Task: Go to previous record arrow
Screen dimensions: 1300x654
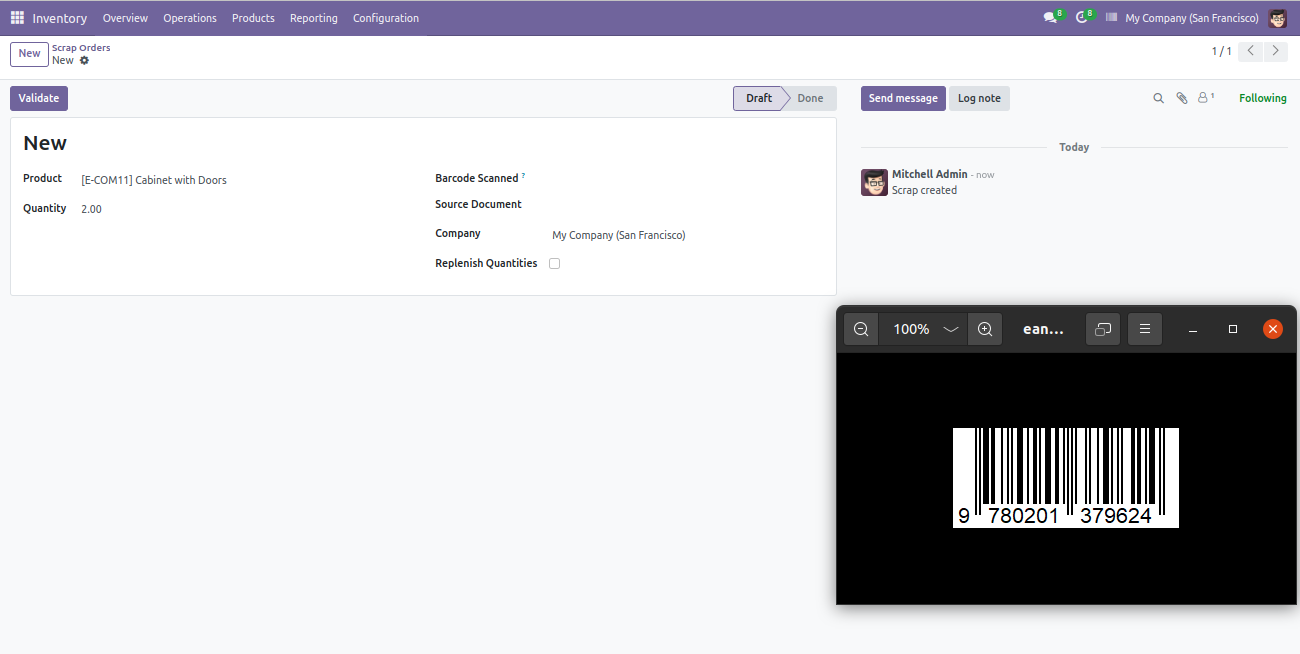Action: (x=1250, y=51)
